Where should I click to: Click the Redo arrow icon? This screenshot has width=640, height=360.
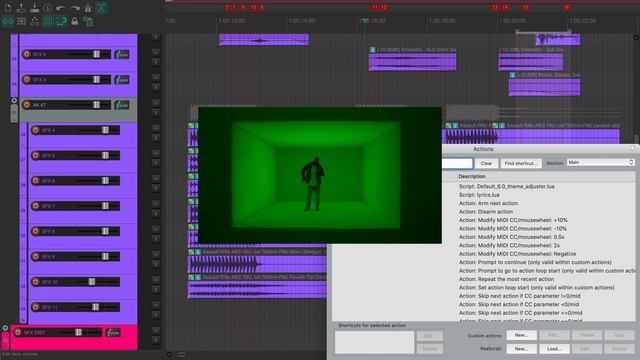click(x=74, y=8)
